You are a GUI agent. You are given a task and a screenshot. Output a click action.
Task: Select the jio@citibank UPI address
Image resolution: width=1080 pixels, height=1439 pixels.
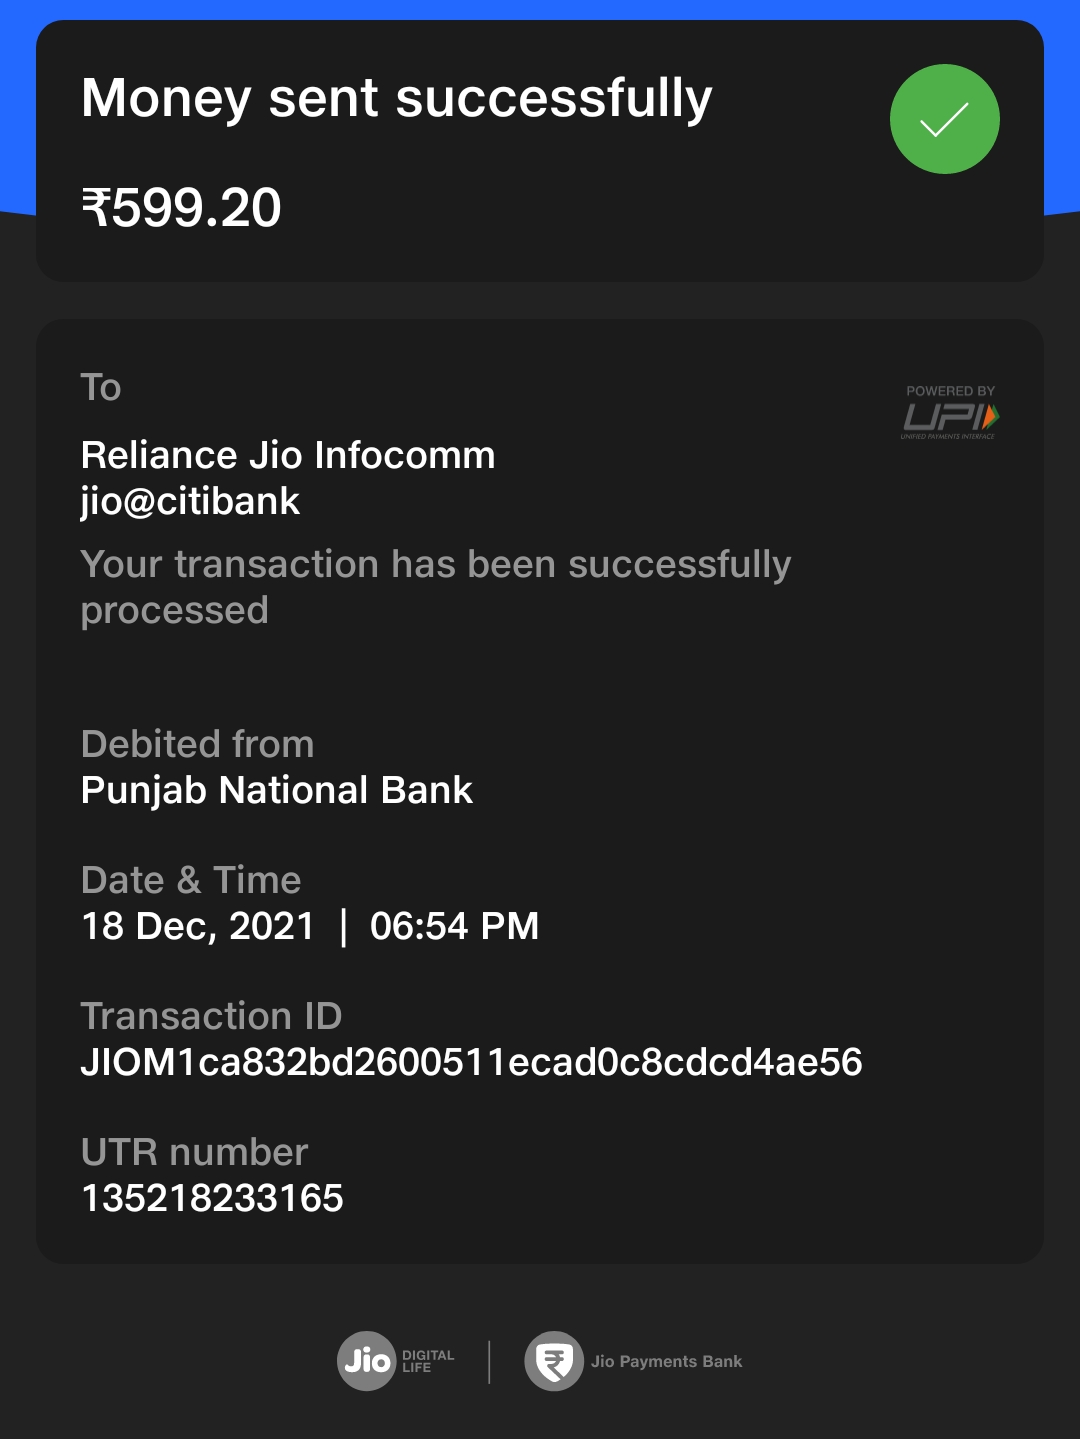[x=190, y=501]
